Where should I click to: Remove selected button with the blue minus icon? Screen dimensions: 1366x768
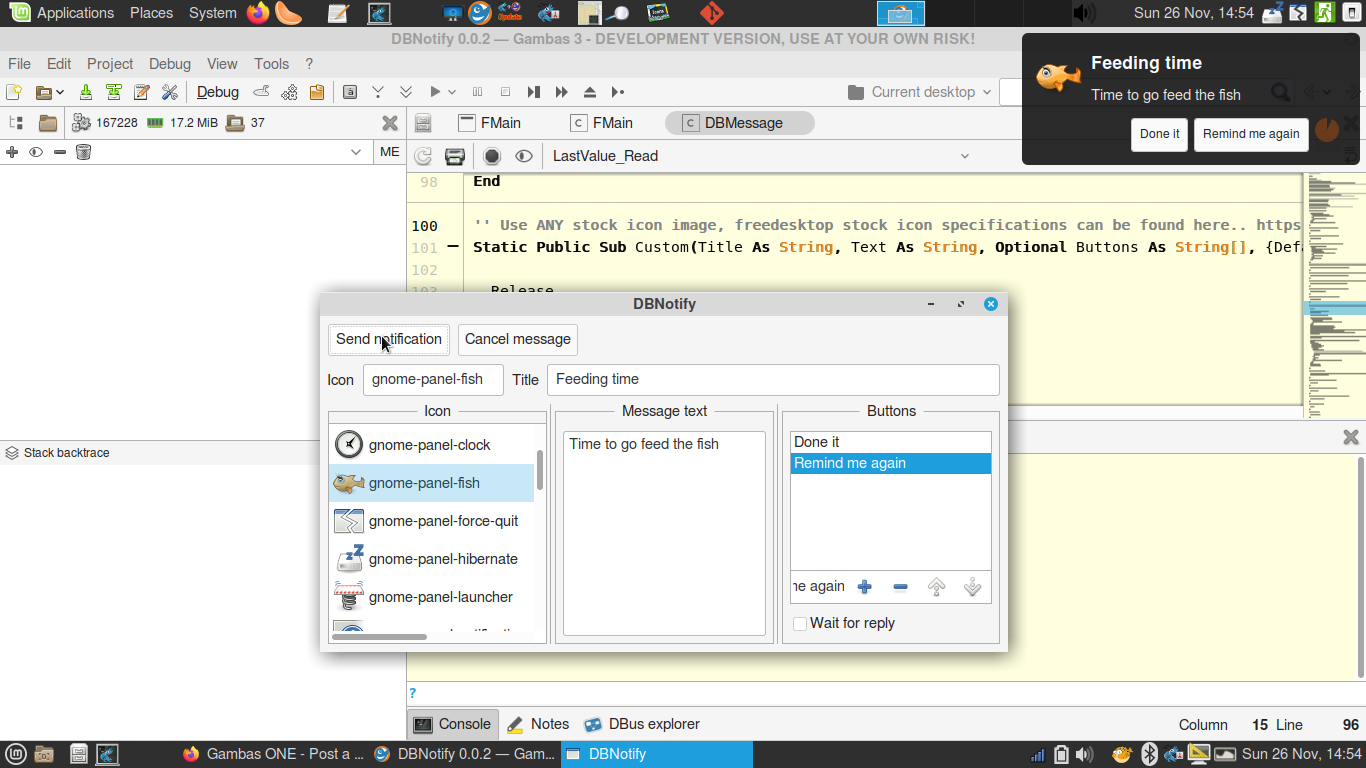coord(900,587)
